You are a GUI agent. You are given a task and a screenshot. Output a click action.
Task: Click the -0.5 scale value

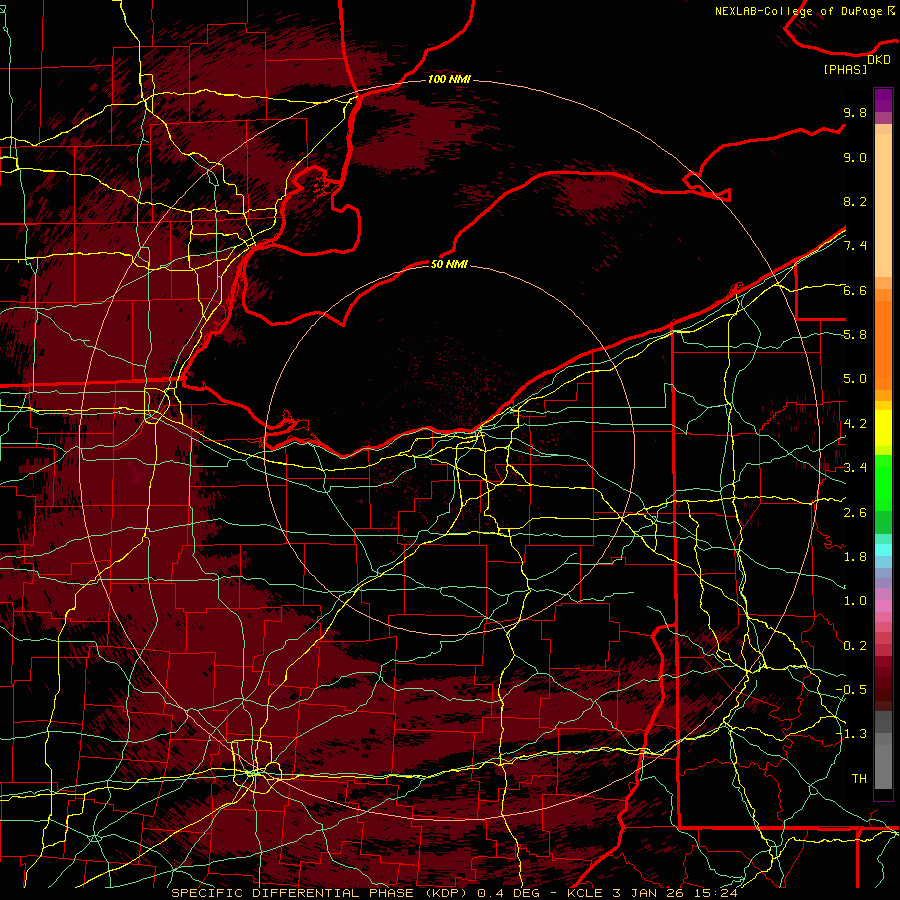tap(851, 690)
